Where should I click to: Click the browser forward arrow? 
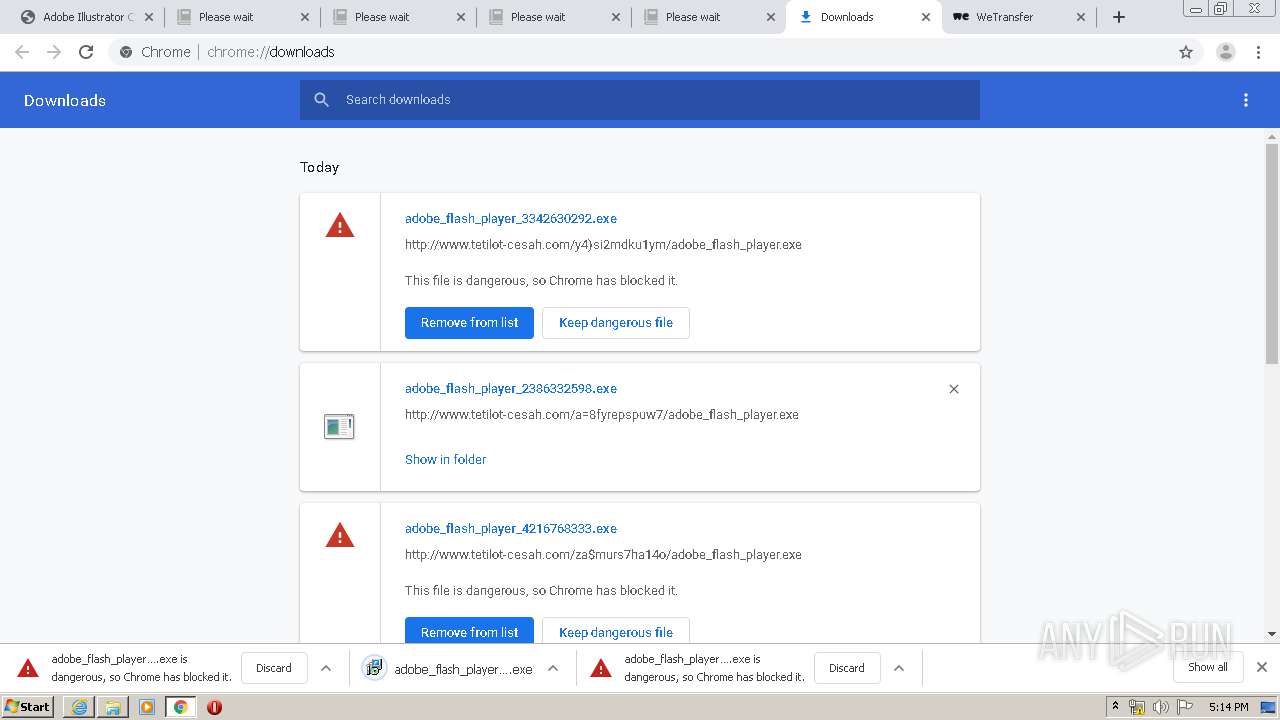point(54,52)
